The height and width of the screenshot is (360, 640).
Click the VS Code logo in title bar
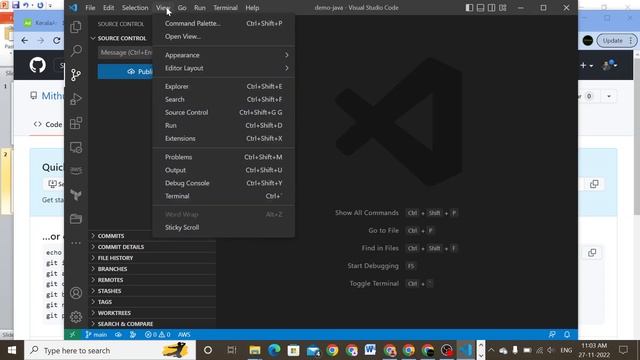click(x=73, y=7)
